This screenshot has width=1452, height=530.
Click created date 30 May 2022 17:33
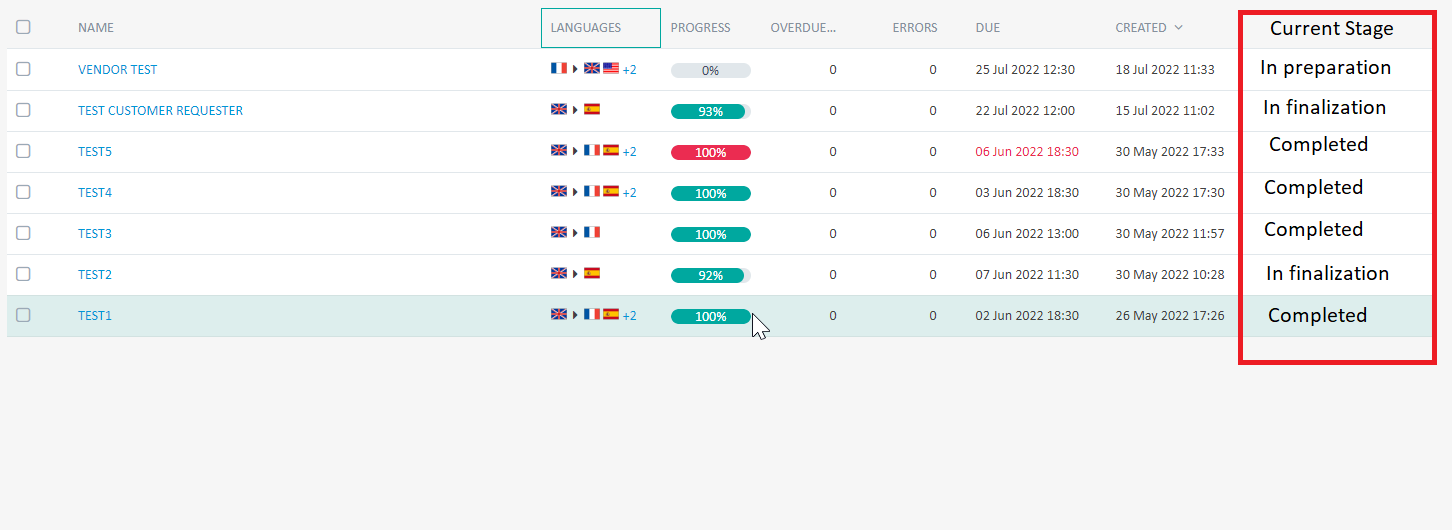[x=1170, y=152]
